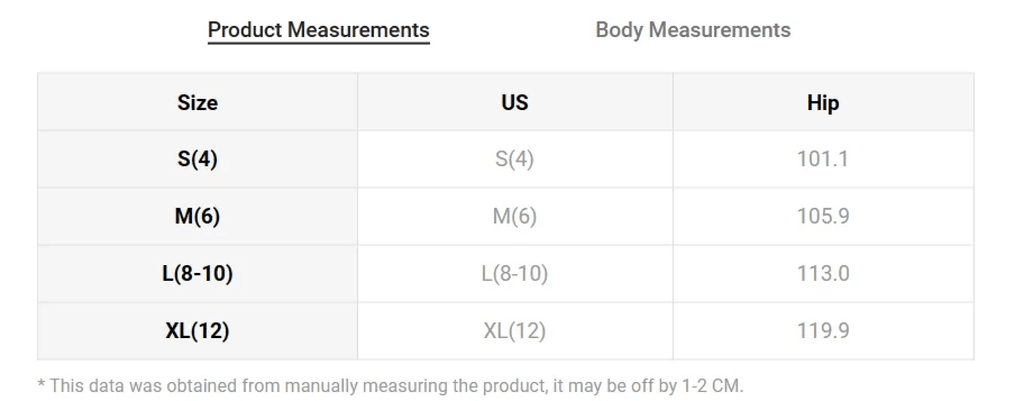Select the S(4) size row label
Viewport: 1024px width, 401px height.
coord(197,159)
